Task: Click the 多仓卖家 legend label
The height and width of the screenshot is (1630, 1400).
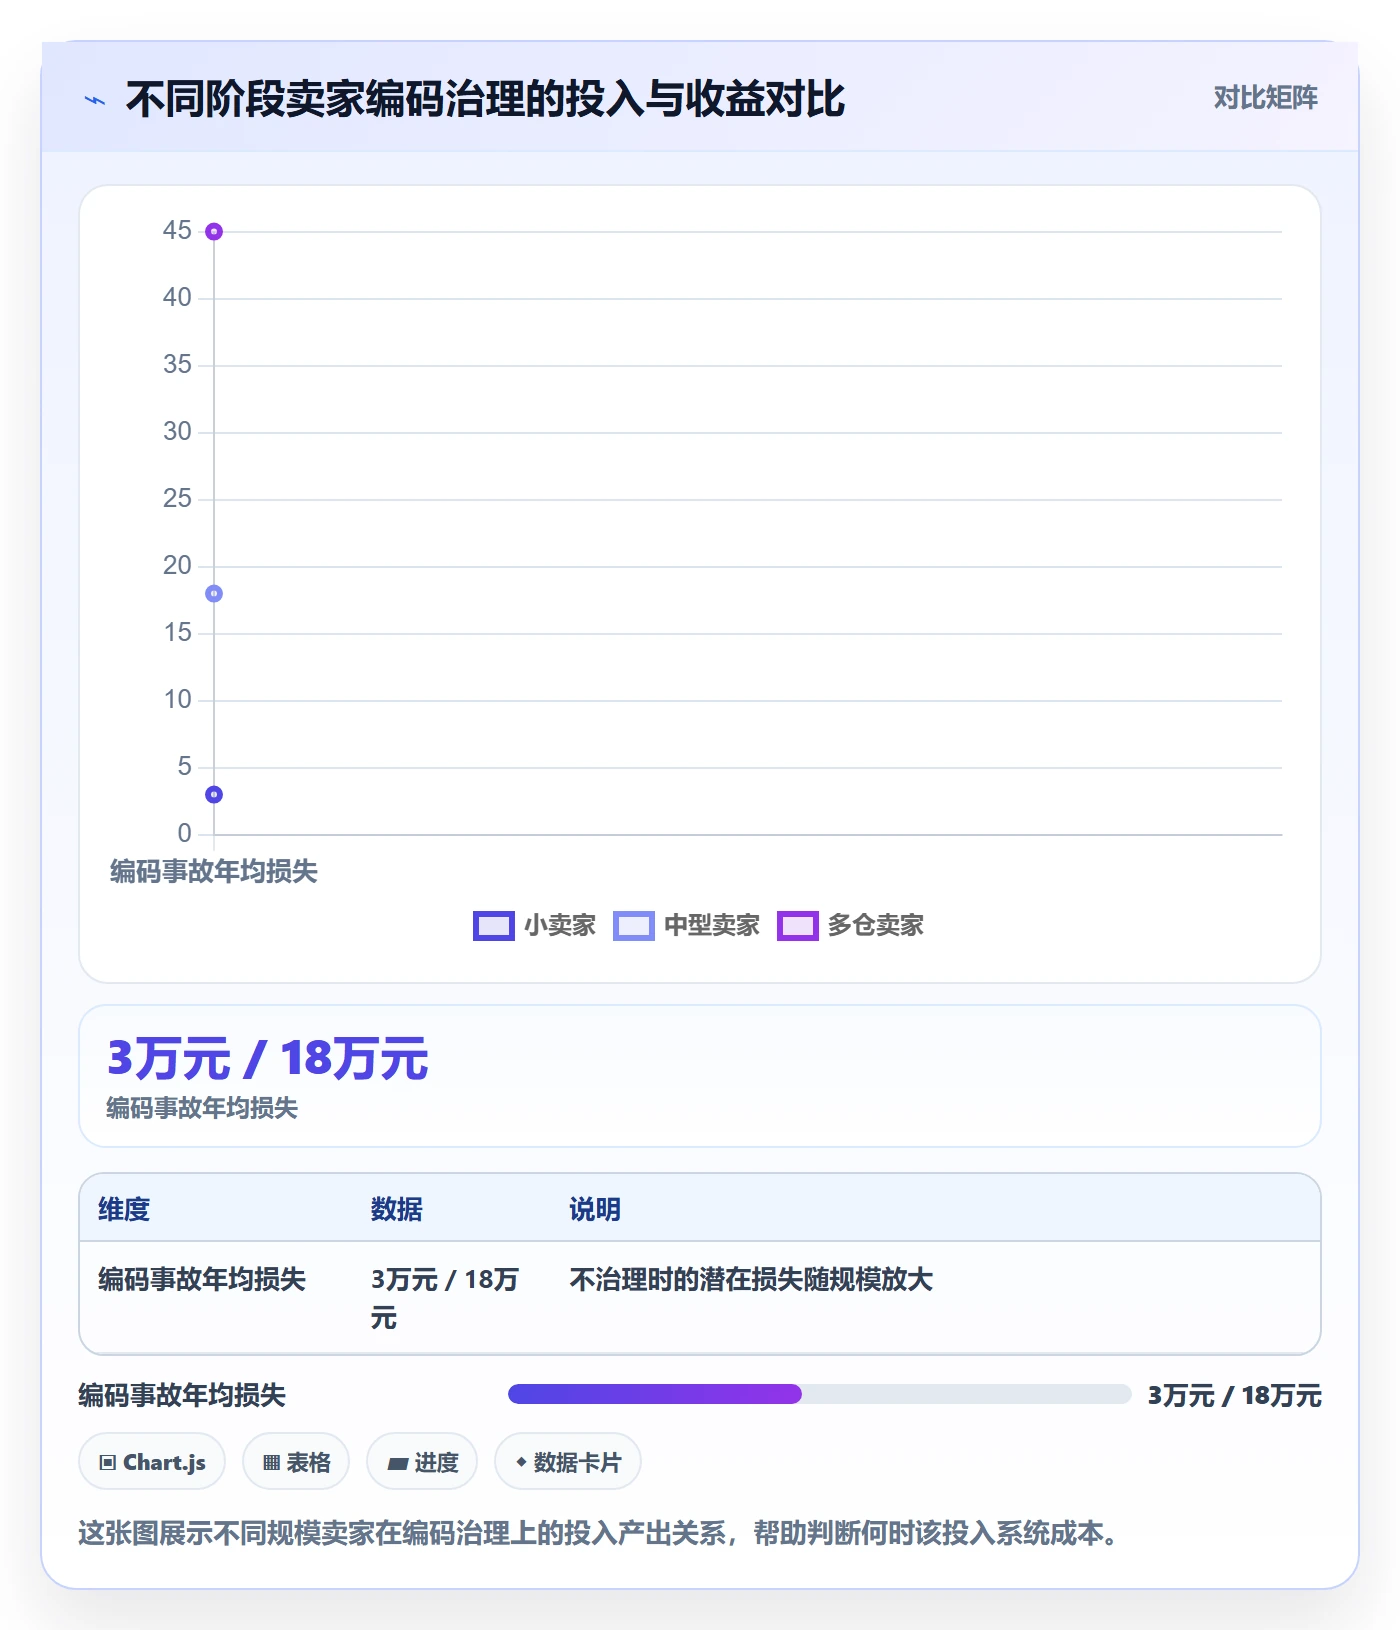Action: [876, 926]
